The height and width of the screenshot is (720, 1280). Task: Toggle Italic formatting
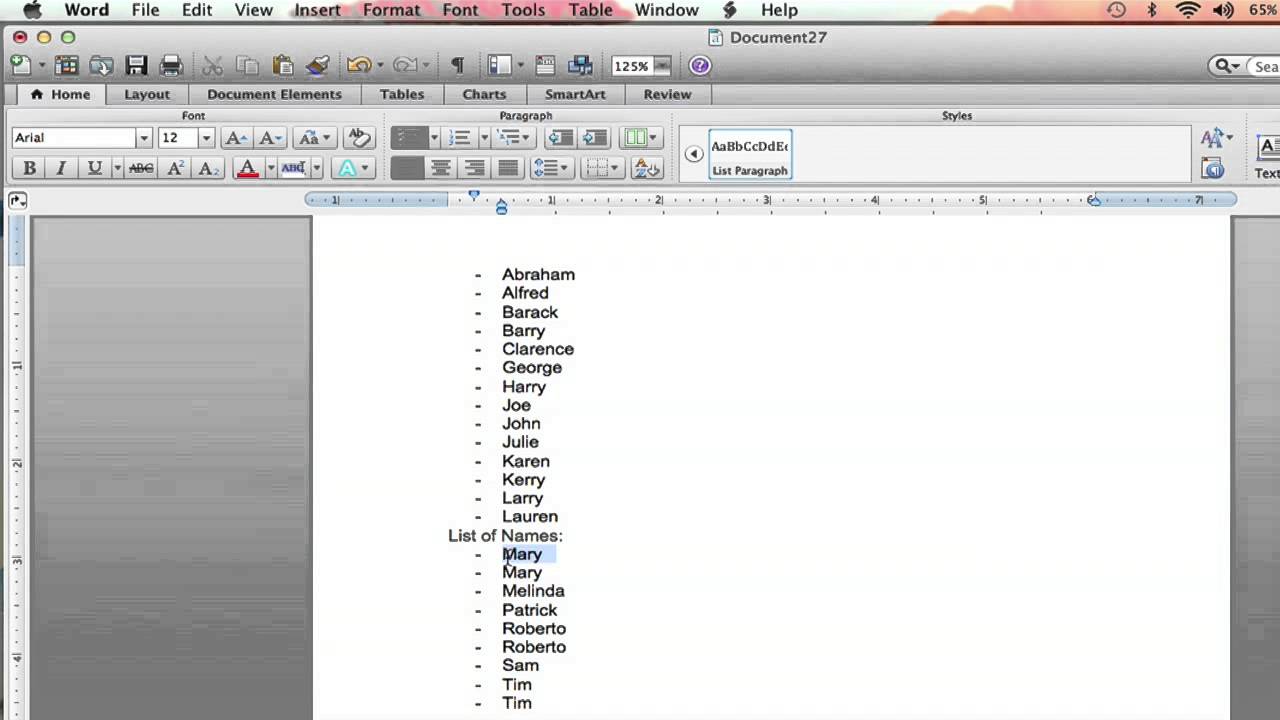61,168
